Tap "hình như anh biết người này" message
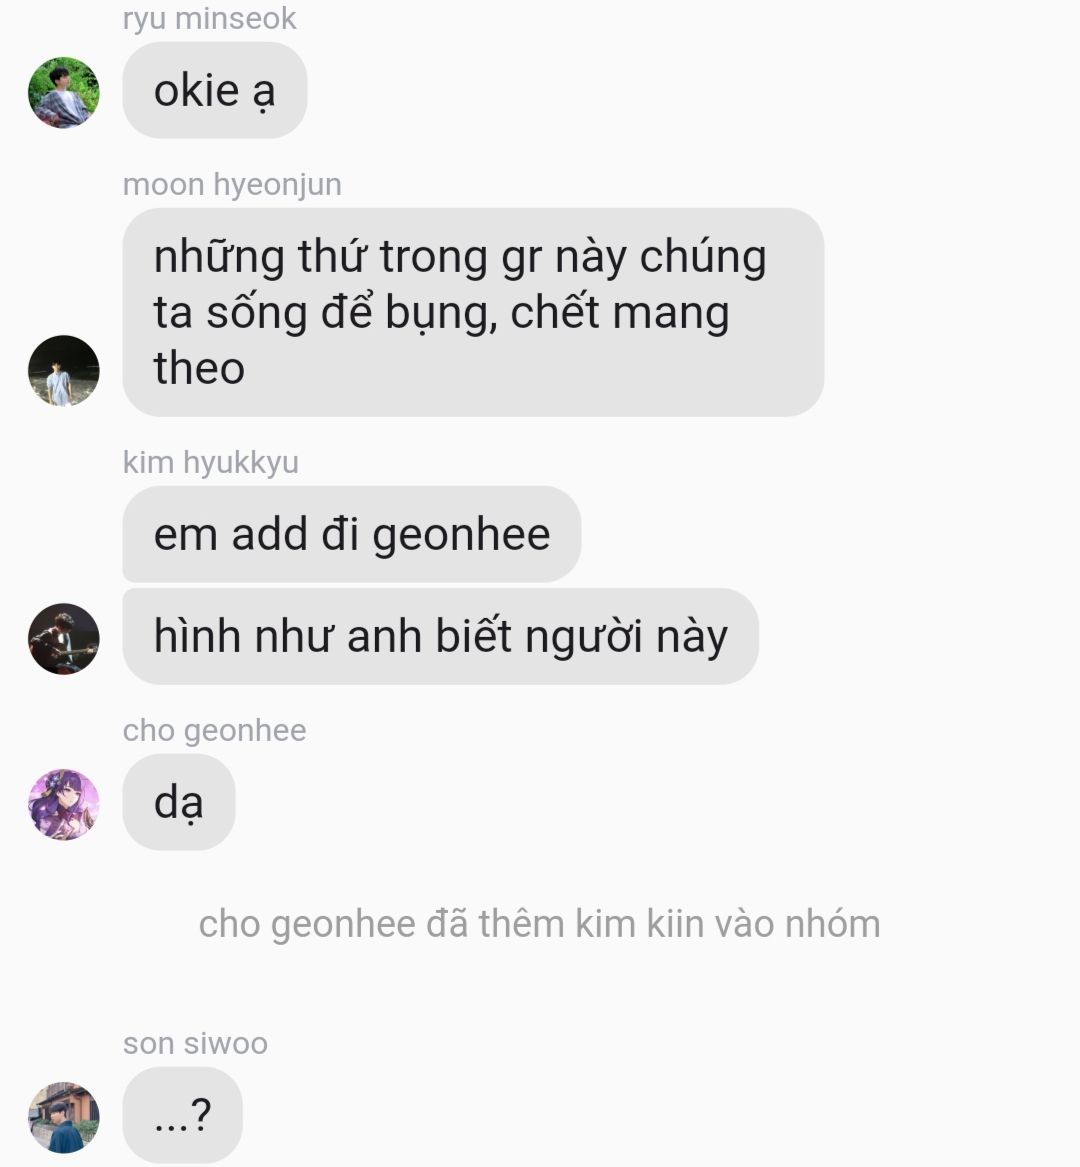Screen dimensions: 1080x1167 440,636
